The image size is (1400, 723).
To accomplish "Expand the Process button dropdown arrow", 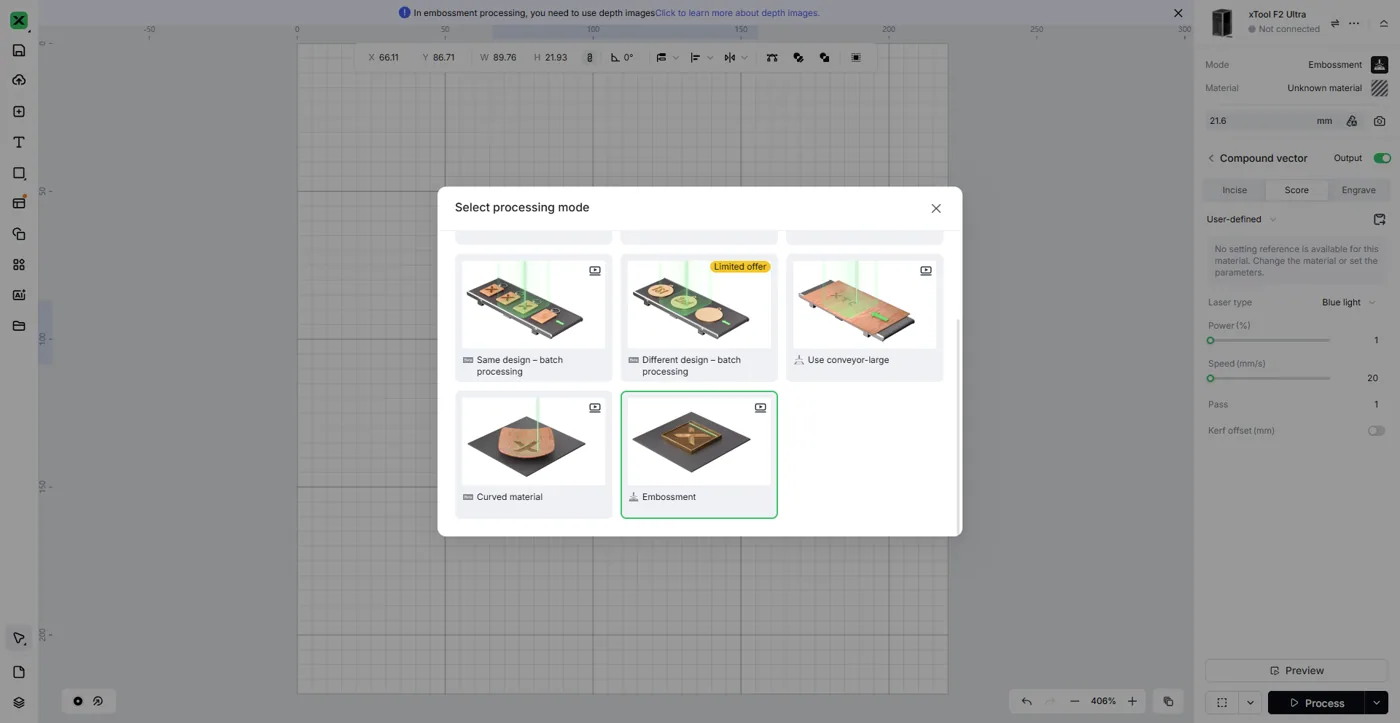I will point(1376,703).
